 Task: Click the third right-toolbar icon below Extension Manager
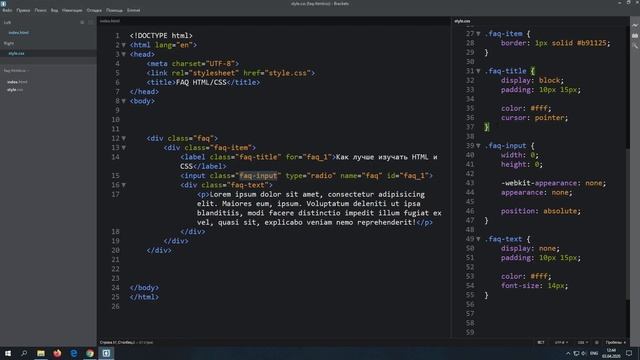pos(635,46)
